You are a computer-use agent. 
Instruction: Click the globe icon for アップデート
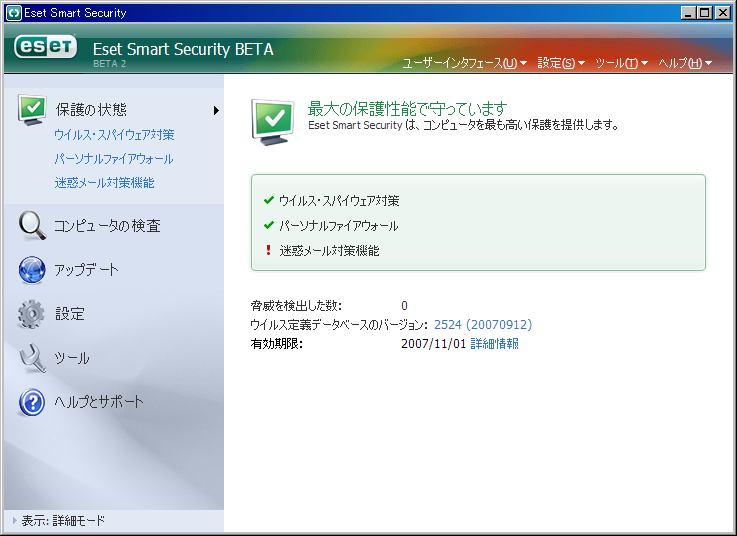32,270
